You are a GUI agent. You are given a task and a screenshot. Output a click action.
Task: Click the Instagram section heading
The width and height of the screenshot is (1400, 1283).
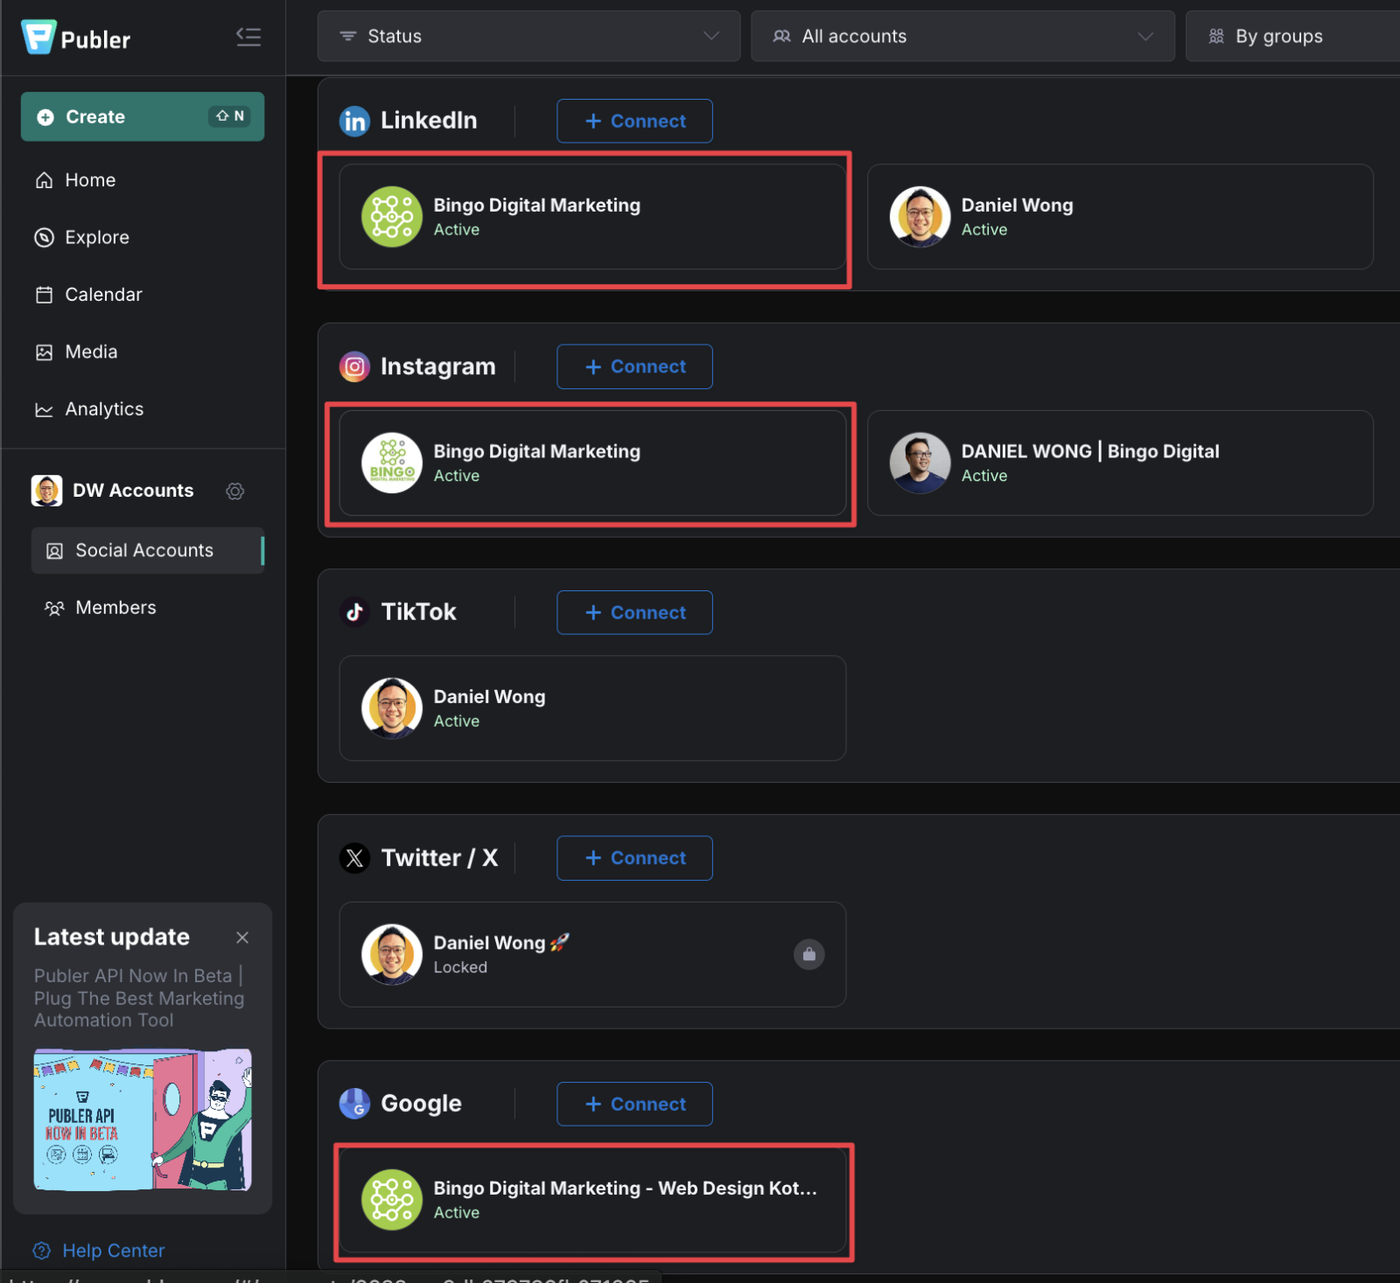point(438,367)
